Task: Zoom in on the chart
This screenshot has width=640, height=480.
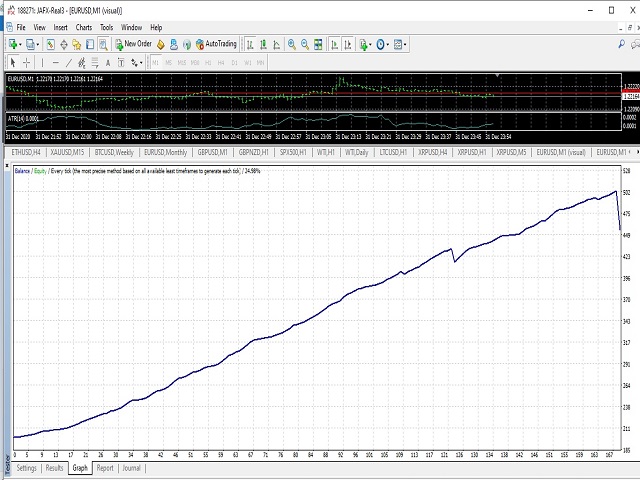Action: point(291,44)
